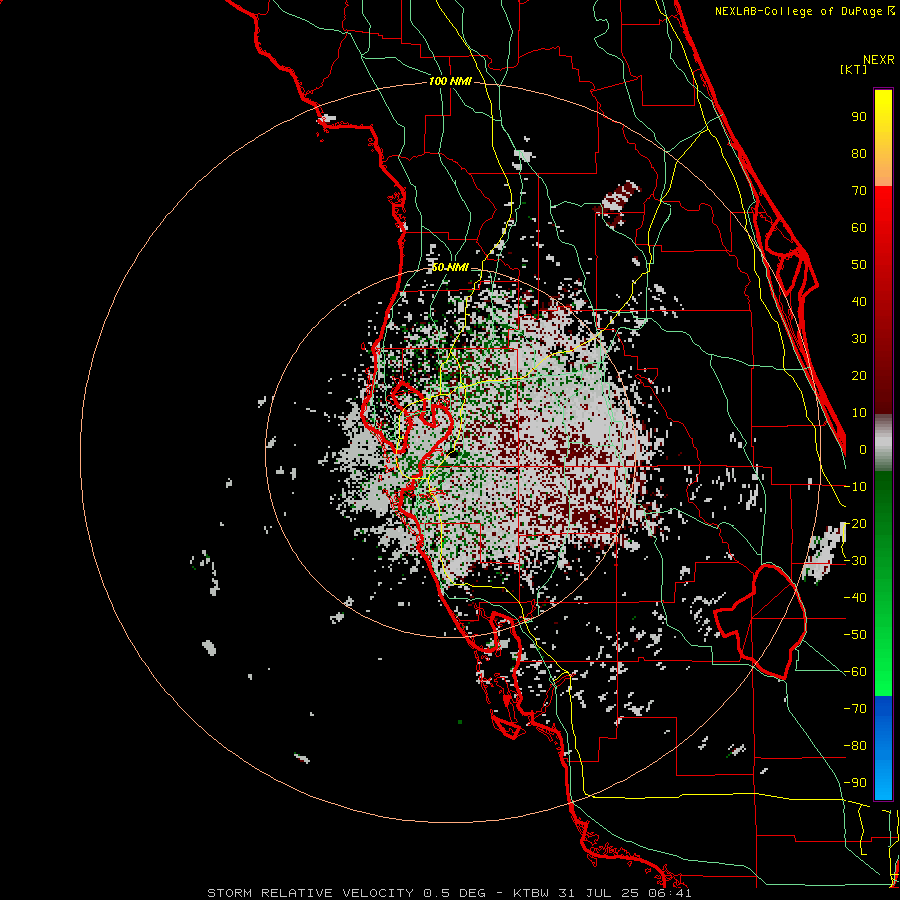Click the "06:41" timestamp in footer
Image resolution: width=900 pixels, height=900 pixels.
point(669,893)
